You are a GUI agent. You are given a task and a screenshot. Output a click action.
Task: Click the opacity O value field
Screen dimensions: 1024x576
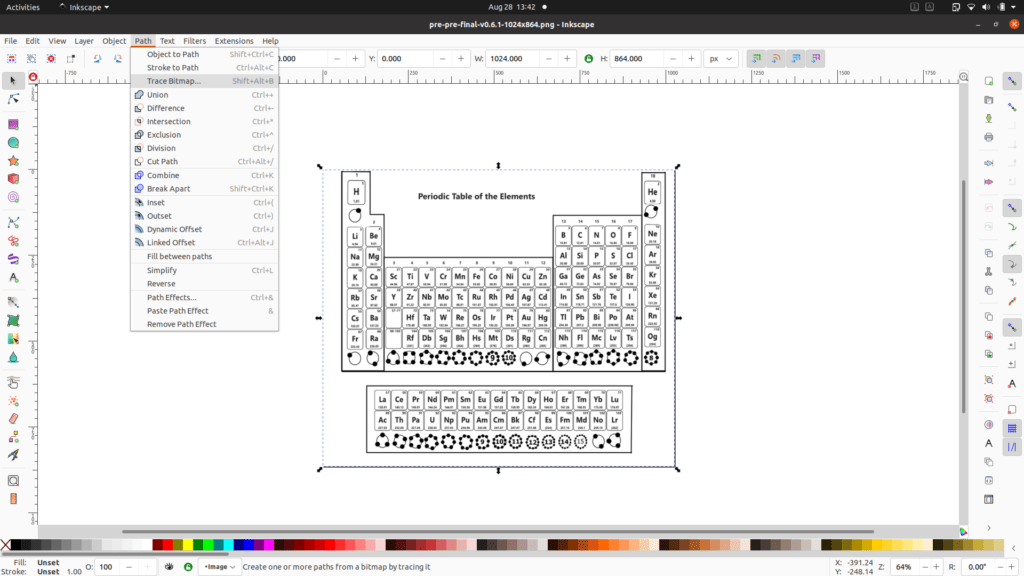point(108,567)
